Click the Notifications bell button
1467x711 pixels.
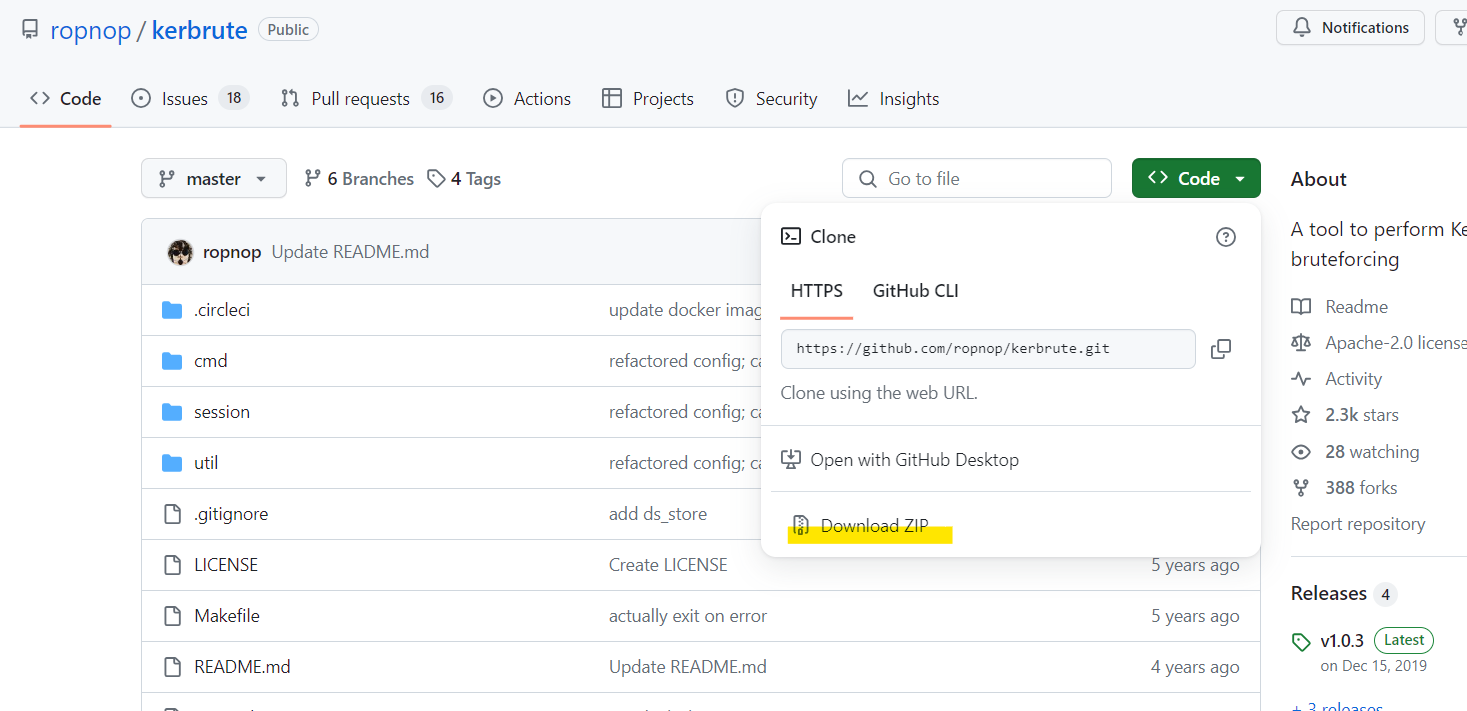point(1350,28)
